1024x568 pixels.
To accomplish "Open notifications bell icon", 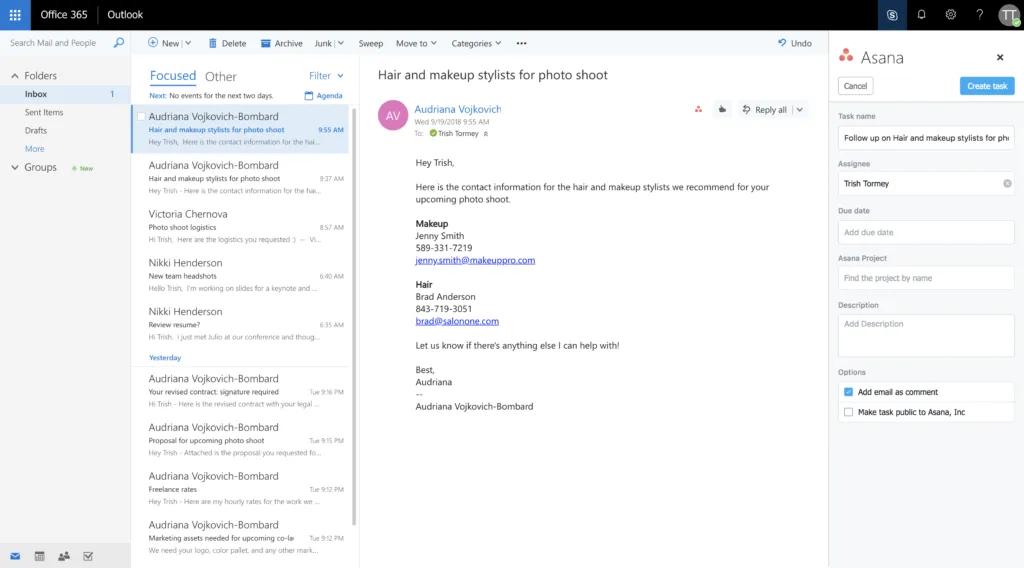I will 921,15.
